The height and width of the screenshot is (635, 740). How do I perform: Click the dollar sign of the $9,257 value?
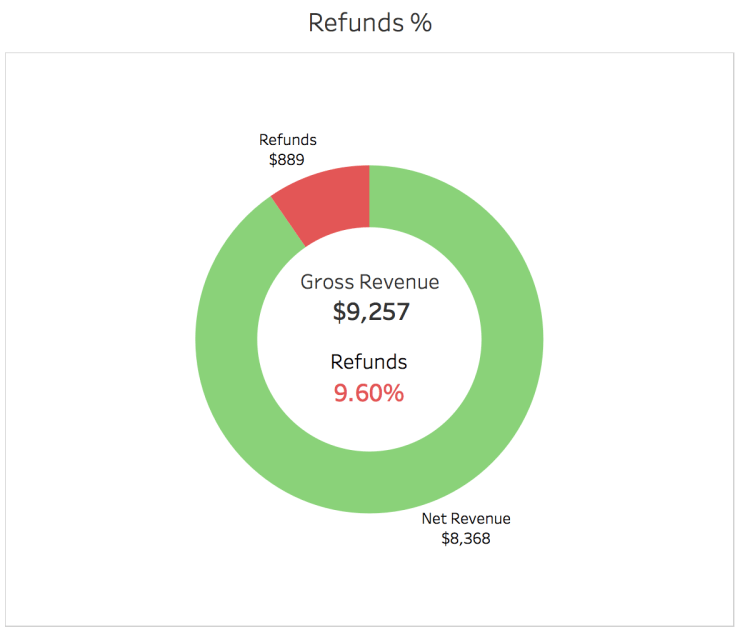(x=340, y=312)
